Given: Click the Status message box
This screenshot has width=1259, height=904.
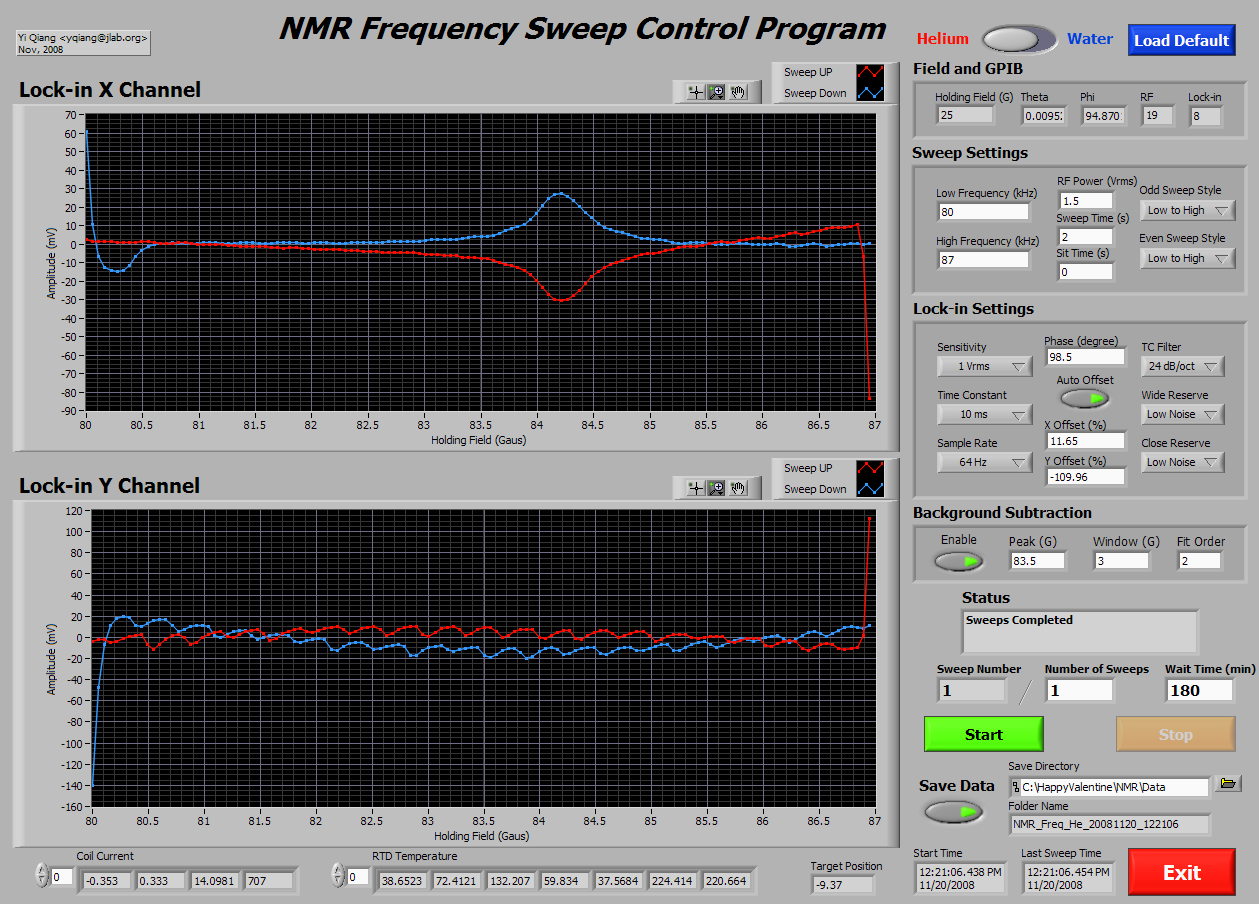Looking at the screenshot, I should click(x=1079, y=632).
